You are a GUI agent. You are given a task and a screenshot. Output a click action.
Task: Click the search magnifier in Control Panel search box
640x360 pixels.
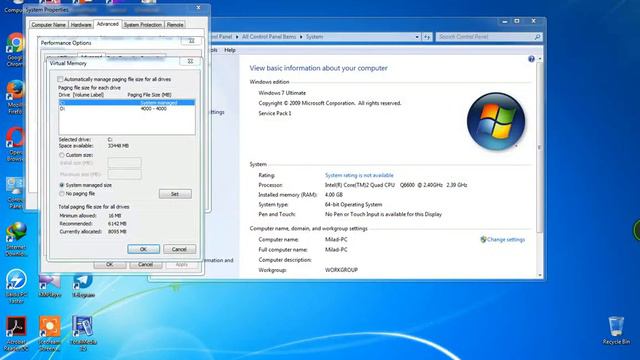point(537,37)
